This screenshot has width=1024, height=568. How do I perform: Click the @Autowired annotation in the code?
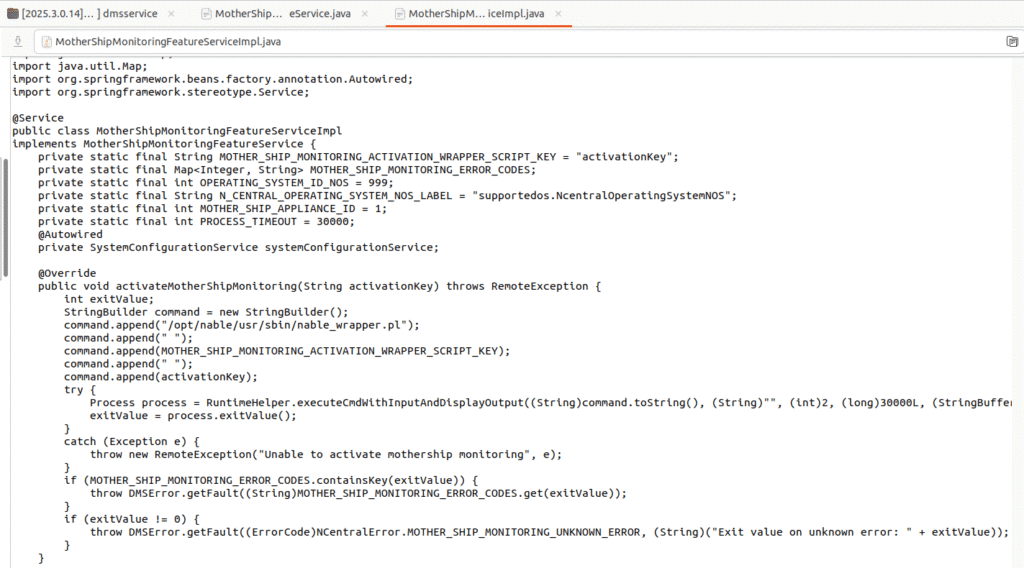(x=70, y=235)
